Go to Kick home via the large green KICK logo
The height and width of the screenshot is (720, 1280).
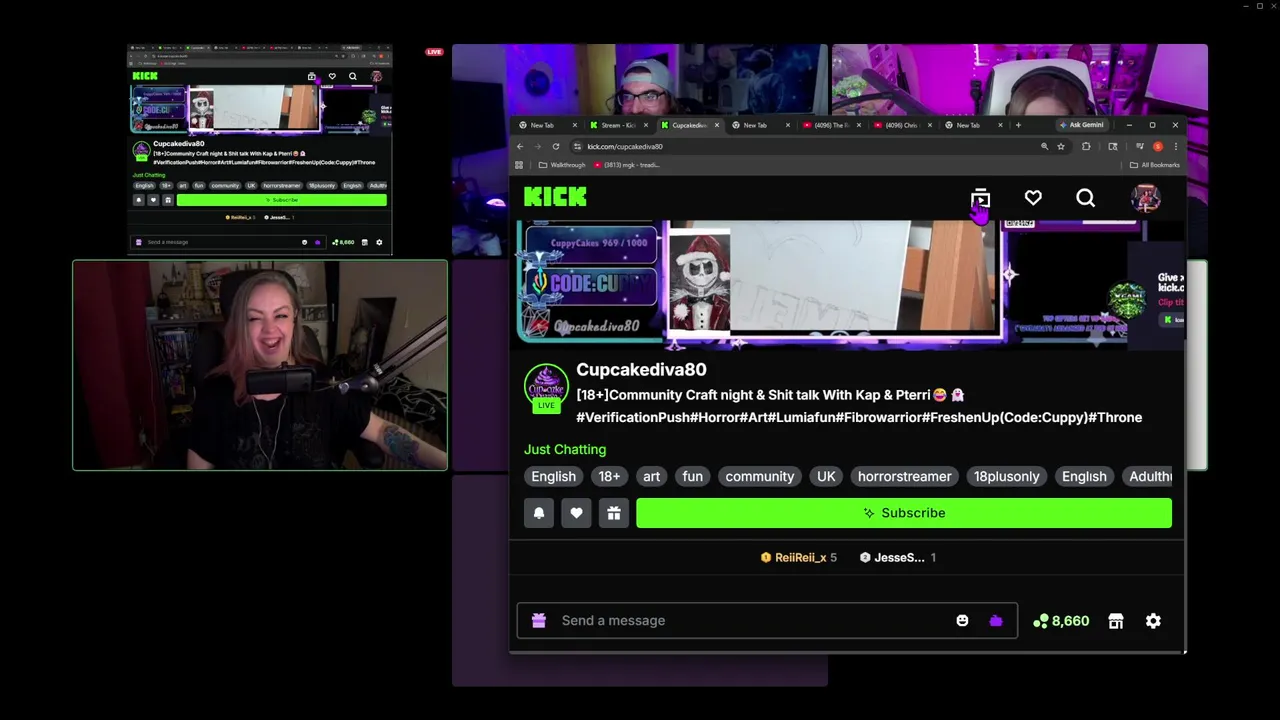(x=555, y=197)
